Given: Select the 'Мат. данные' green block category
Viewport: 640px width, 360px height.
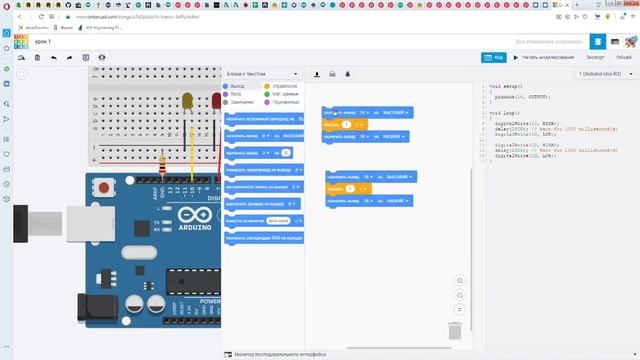Looking at the screenshot, I should coord(281,94).
